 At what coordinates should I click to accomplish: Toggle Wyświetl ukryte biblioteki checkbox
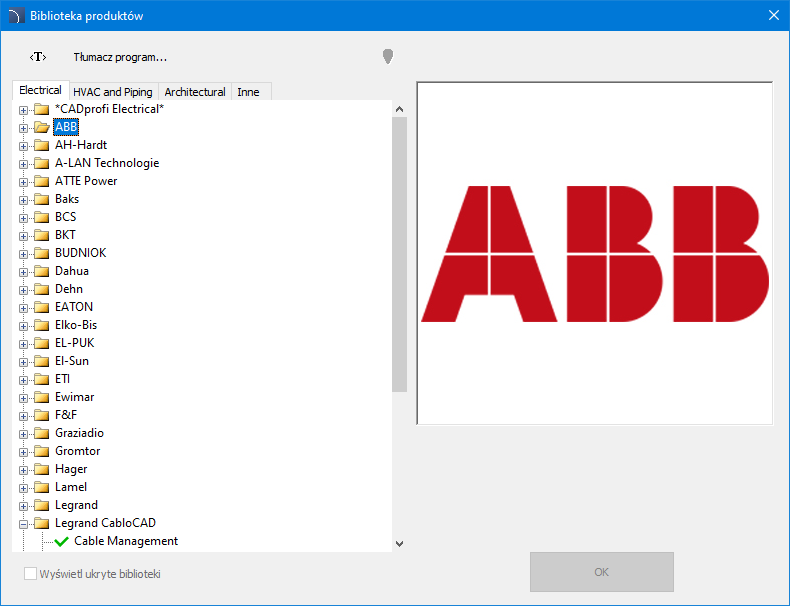30,574
